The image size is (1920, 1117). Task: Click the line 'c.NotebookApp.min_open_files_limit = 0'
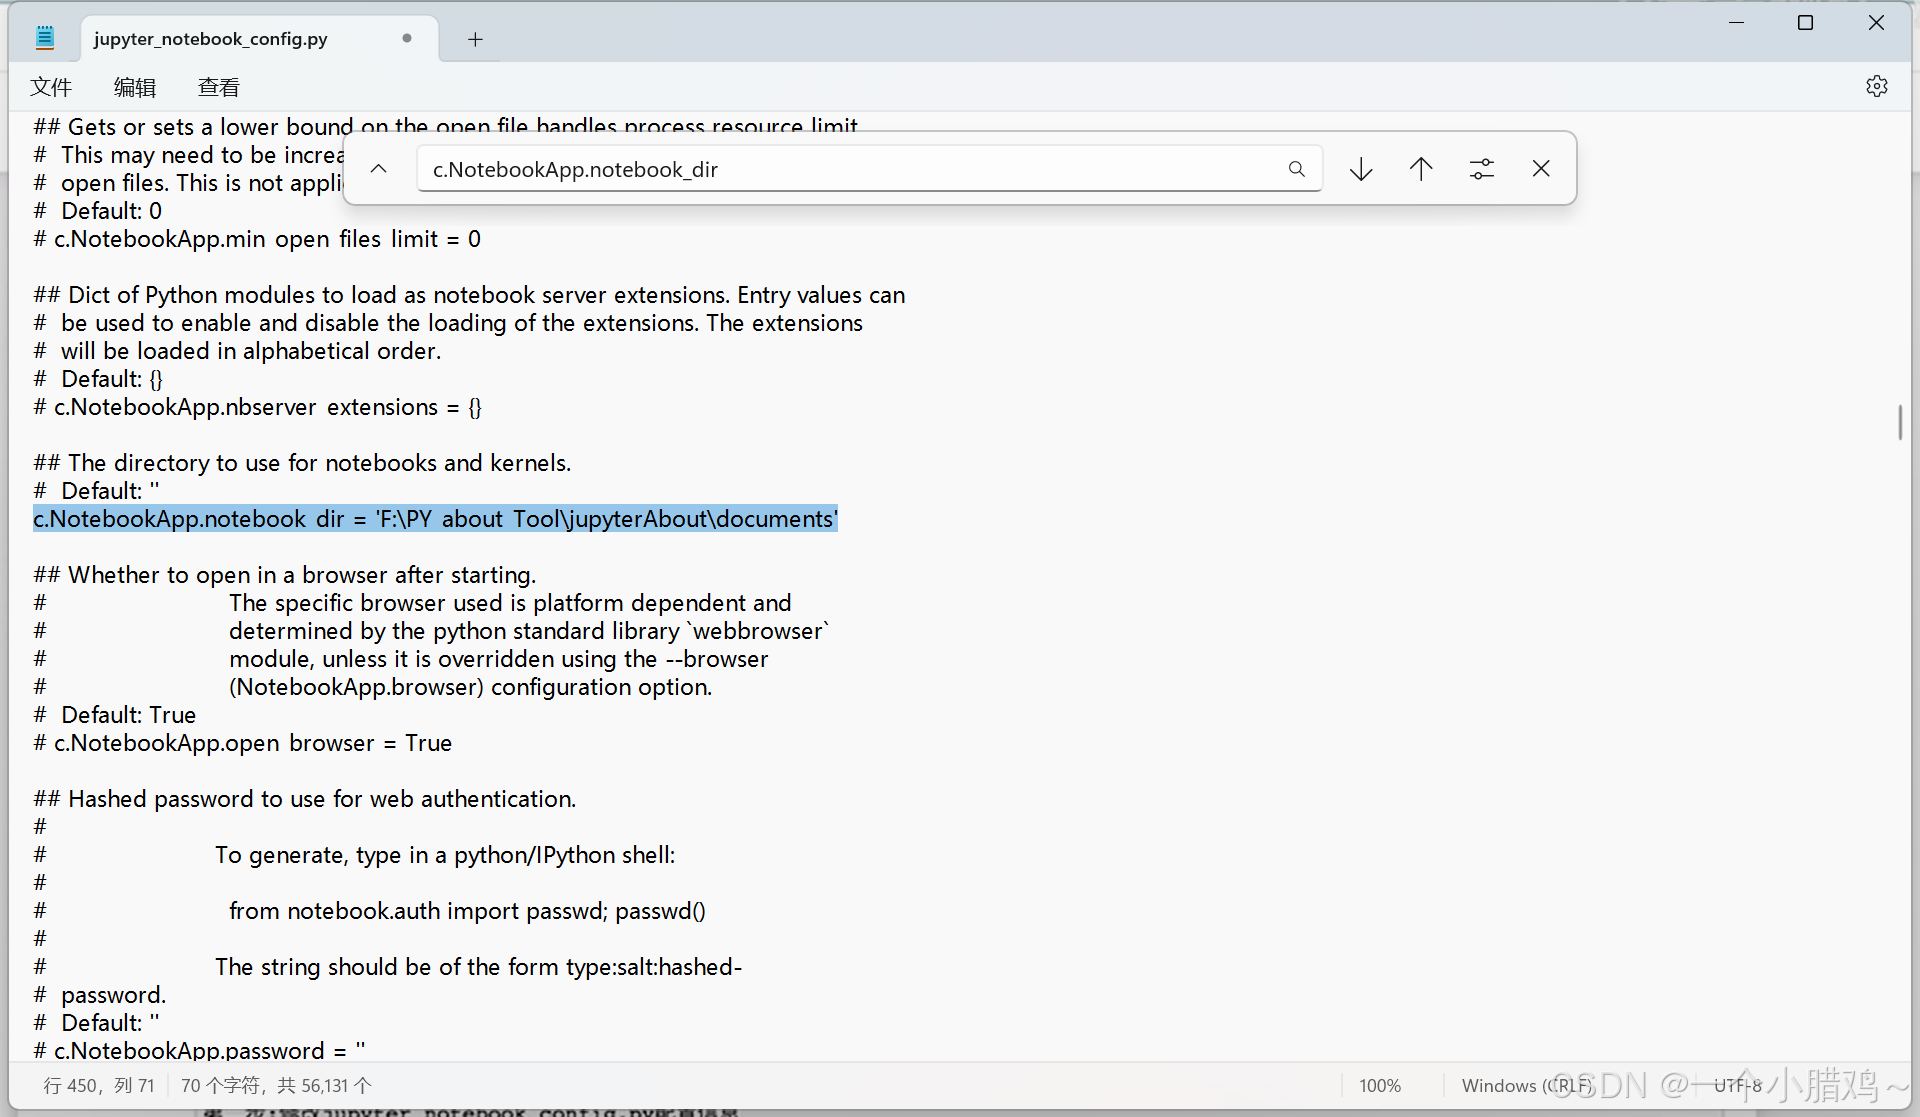click(x=257, y=239)
